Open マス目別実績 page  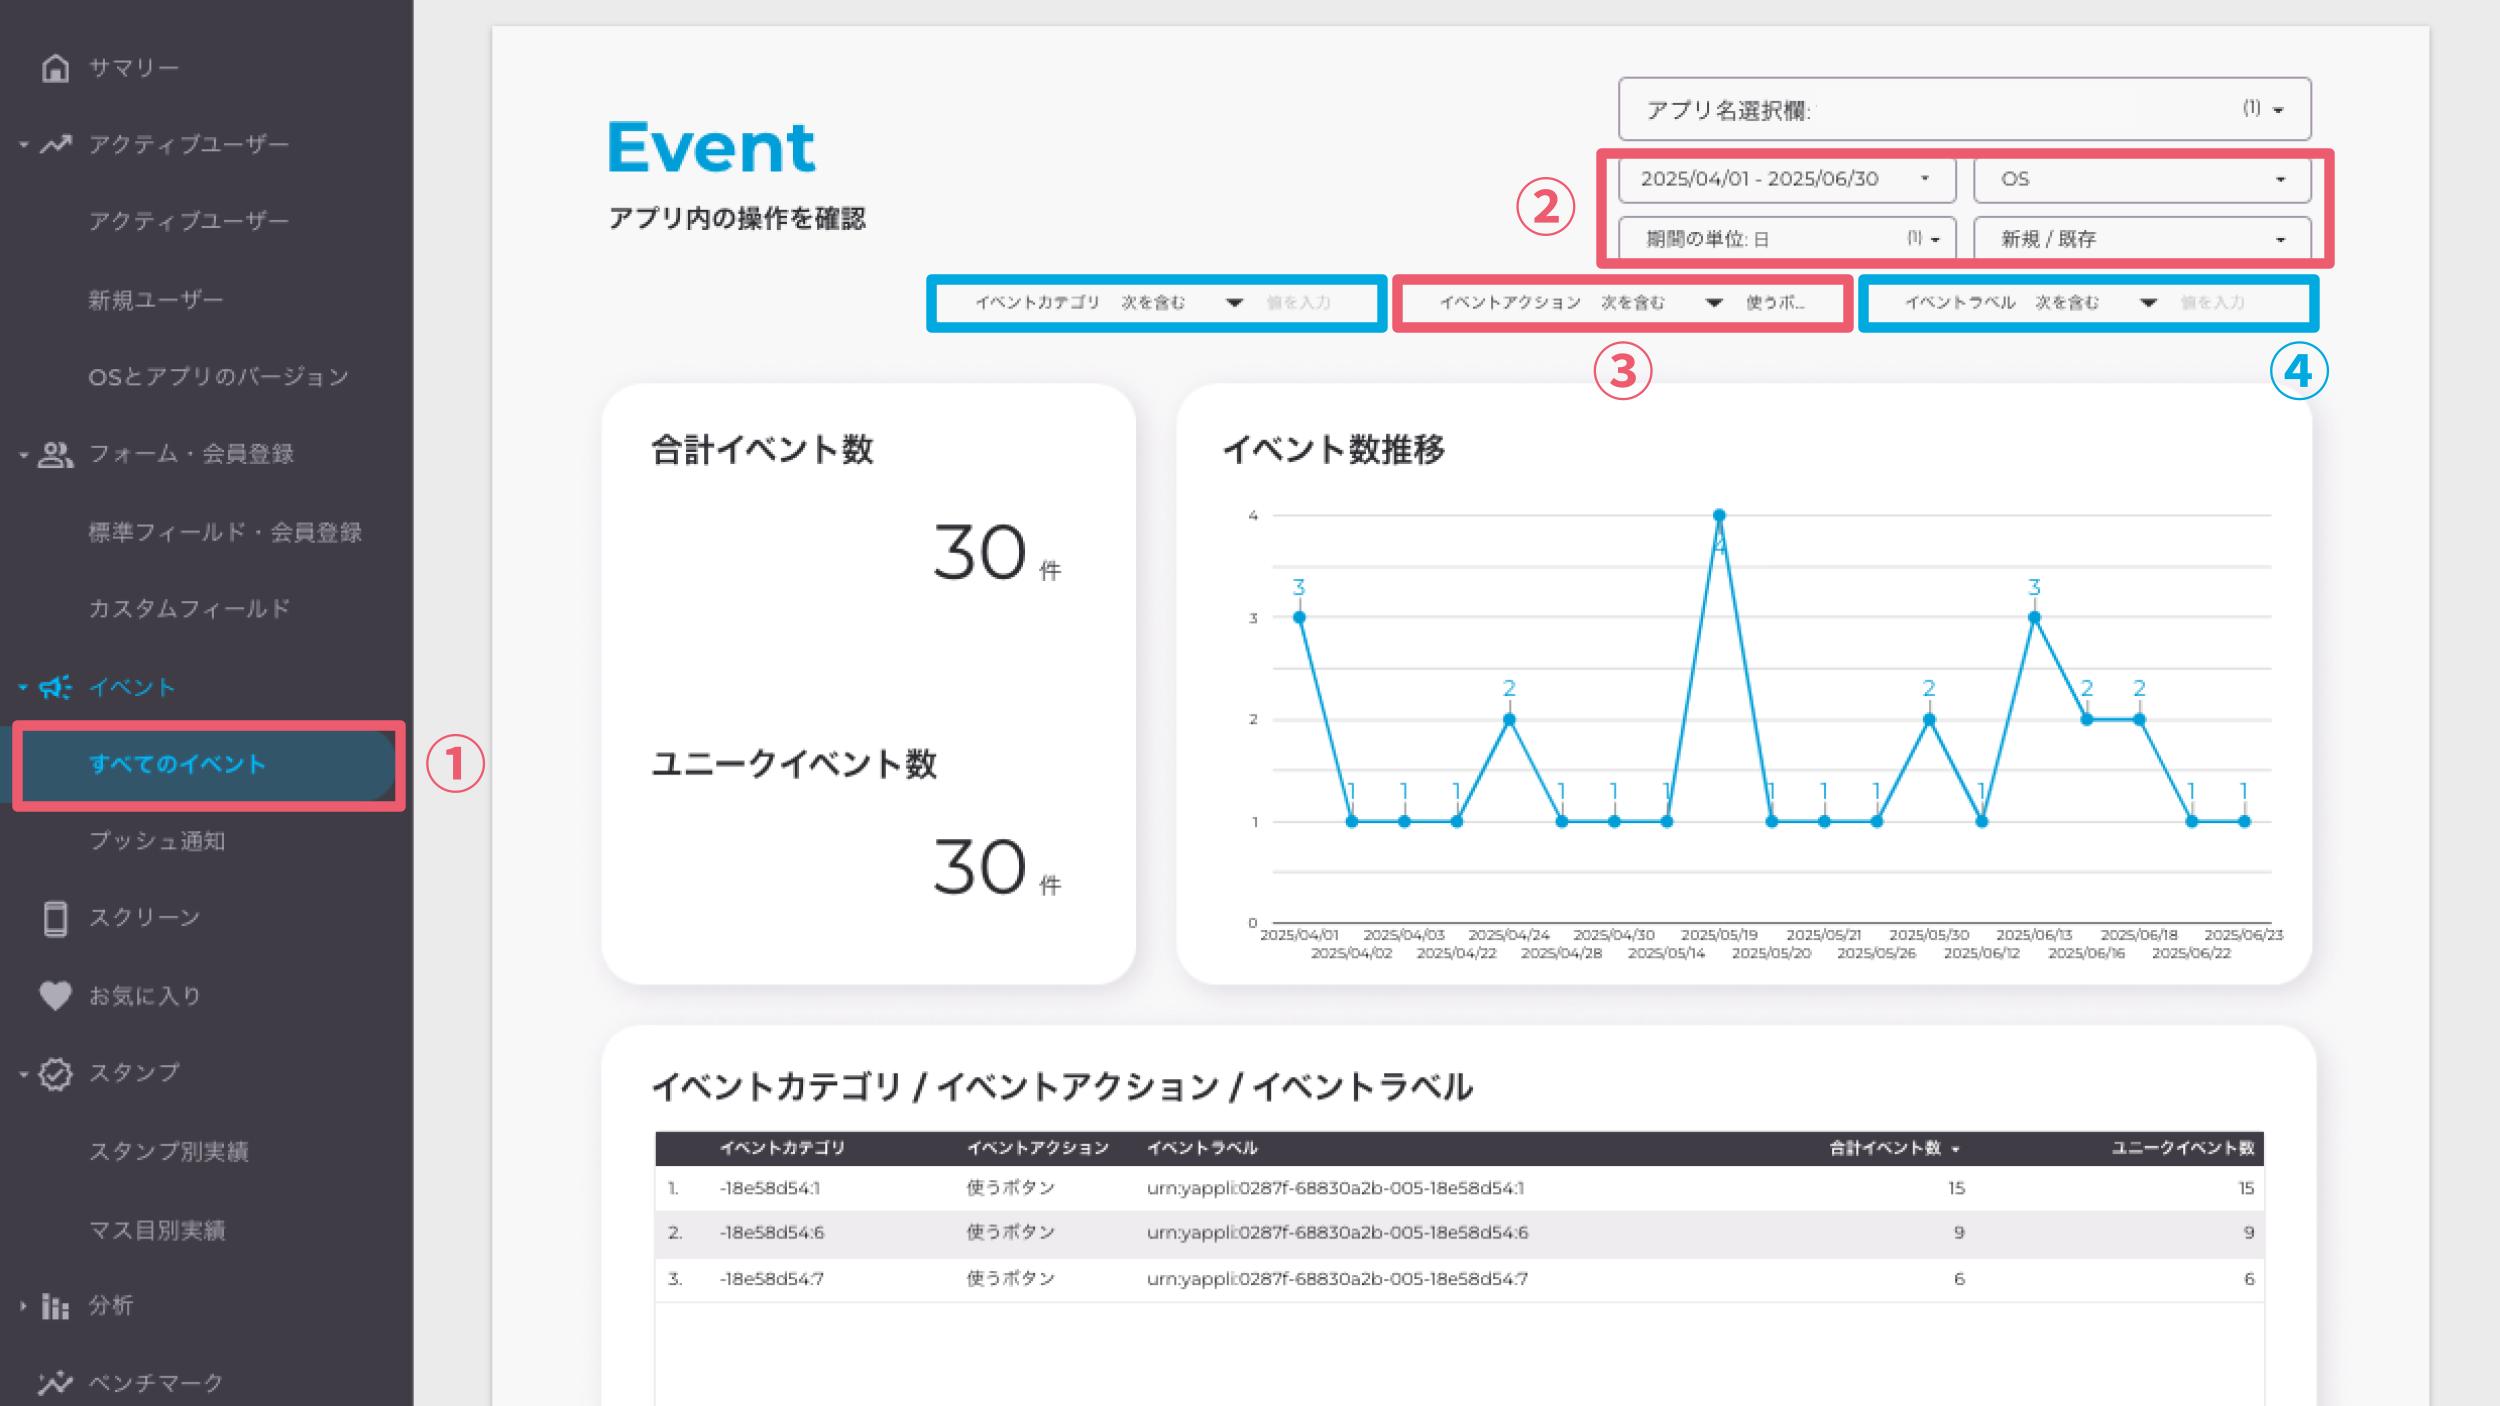[157, 1229]
